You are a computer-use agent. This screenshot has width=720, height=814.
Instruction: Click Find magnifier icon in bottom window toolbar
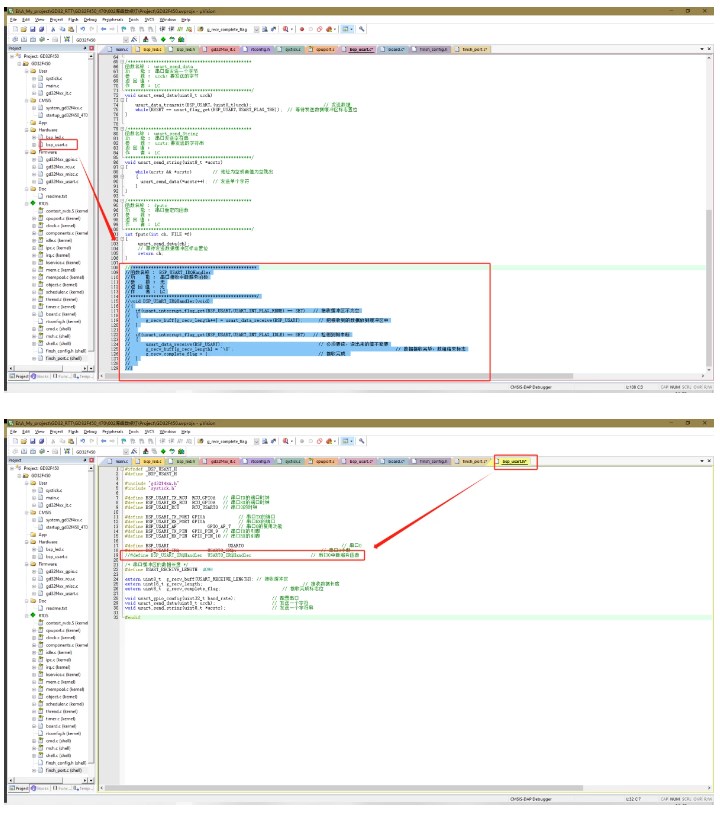coord(286,441)
